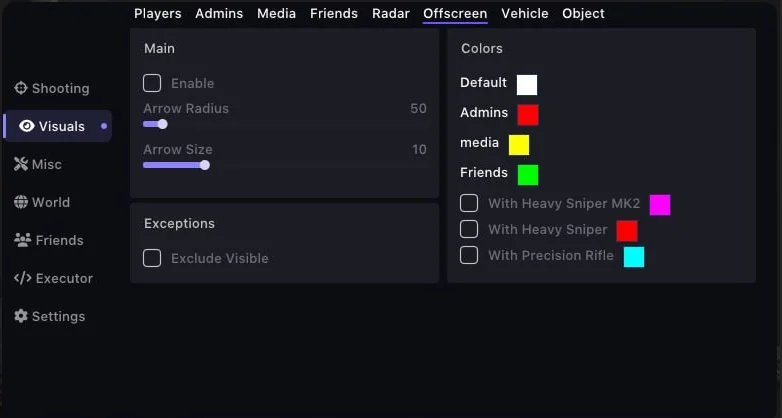This screenshot has width=782, height=418.
Task: Click the Shooting crosshair icon in sidebar
Action: pos(21,88)
